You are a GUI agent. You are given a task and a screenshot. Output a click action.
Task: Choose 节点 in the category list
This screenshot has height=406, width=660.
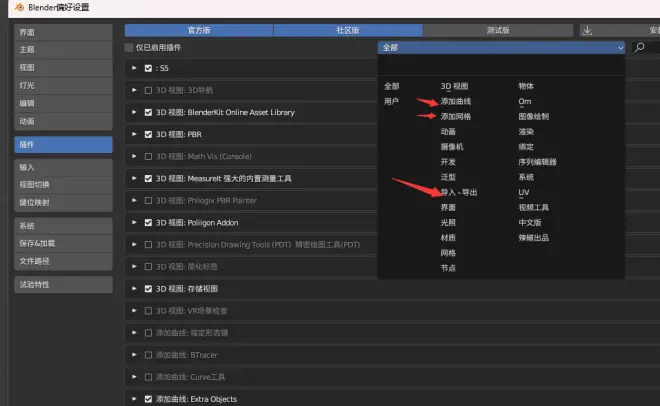[448, 268]
